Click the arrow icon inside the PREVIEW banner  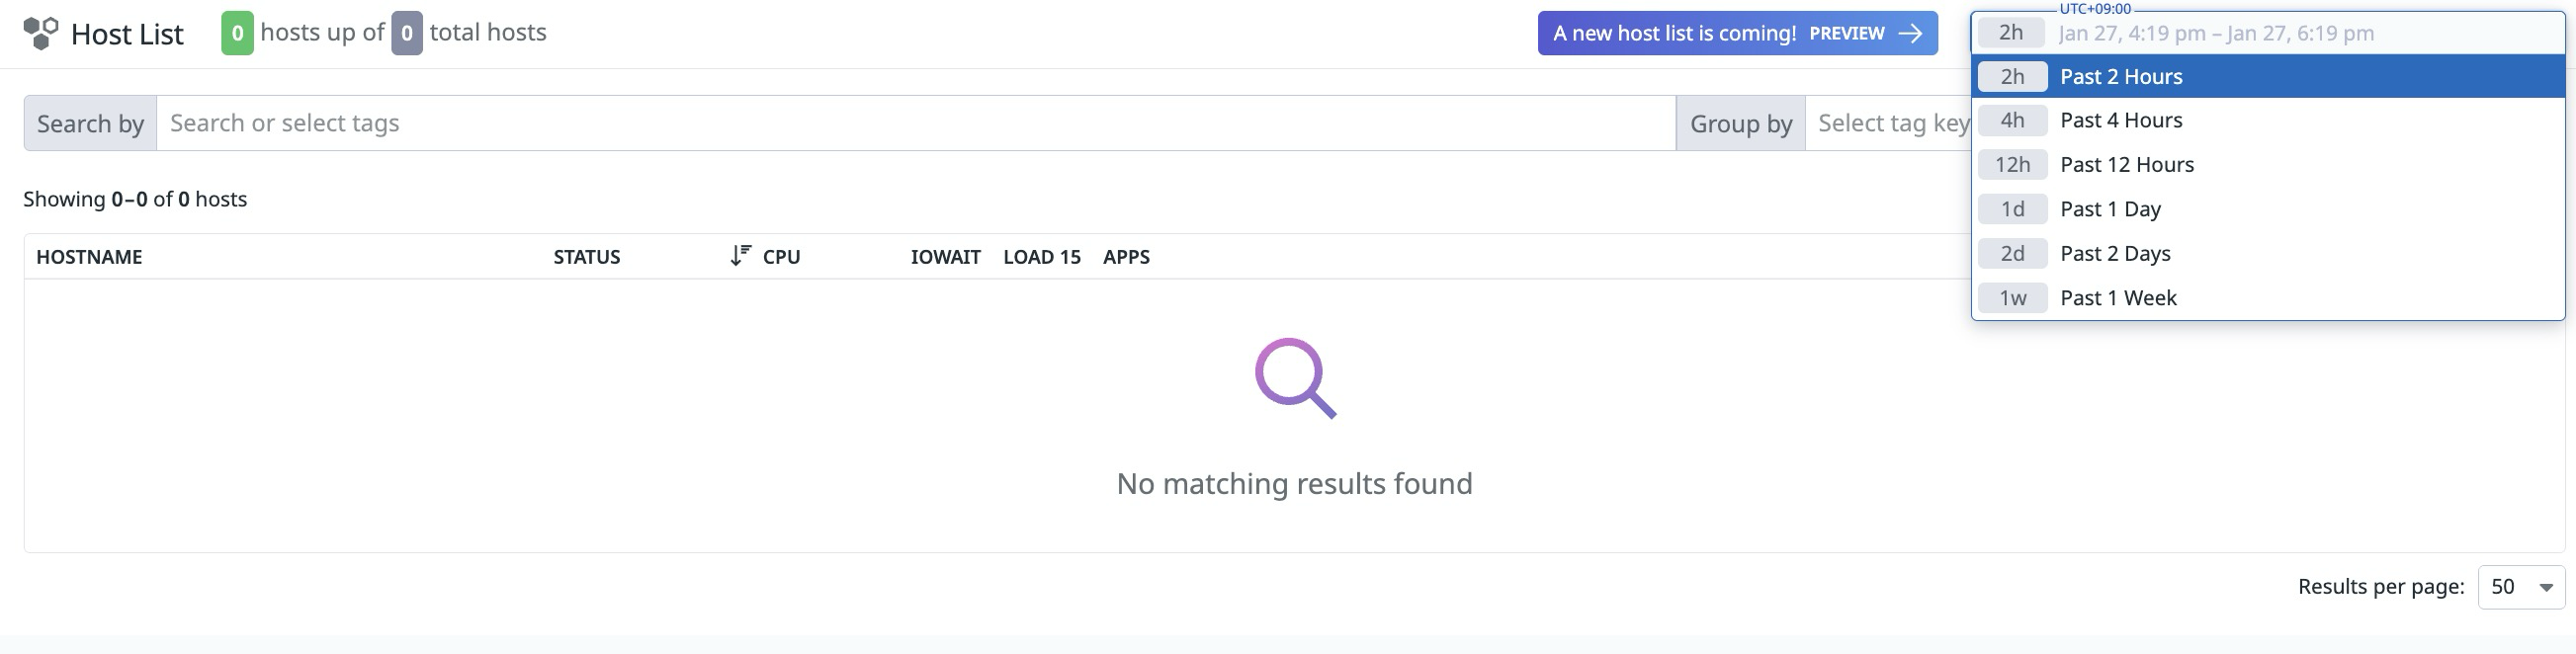pos(1909,33)
